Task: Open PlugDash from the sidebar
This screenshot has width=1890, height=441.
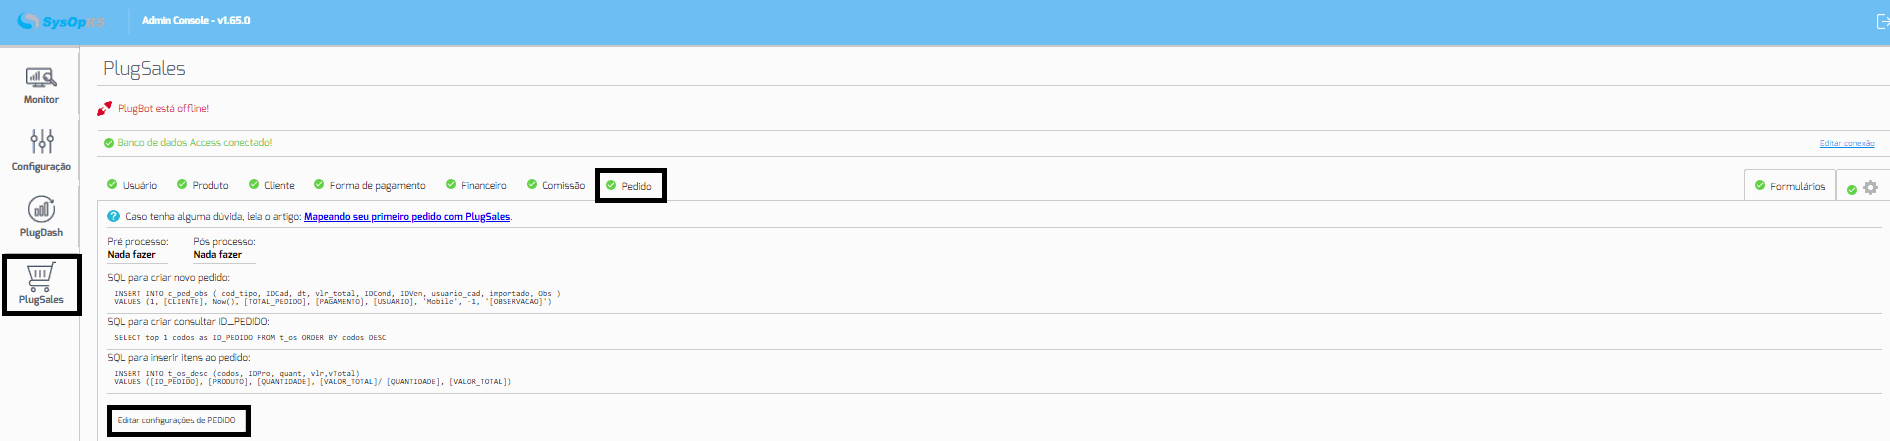Action: (41, 216)
